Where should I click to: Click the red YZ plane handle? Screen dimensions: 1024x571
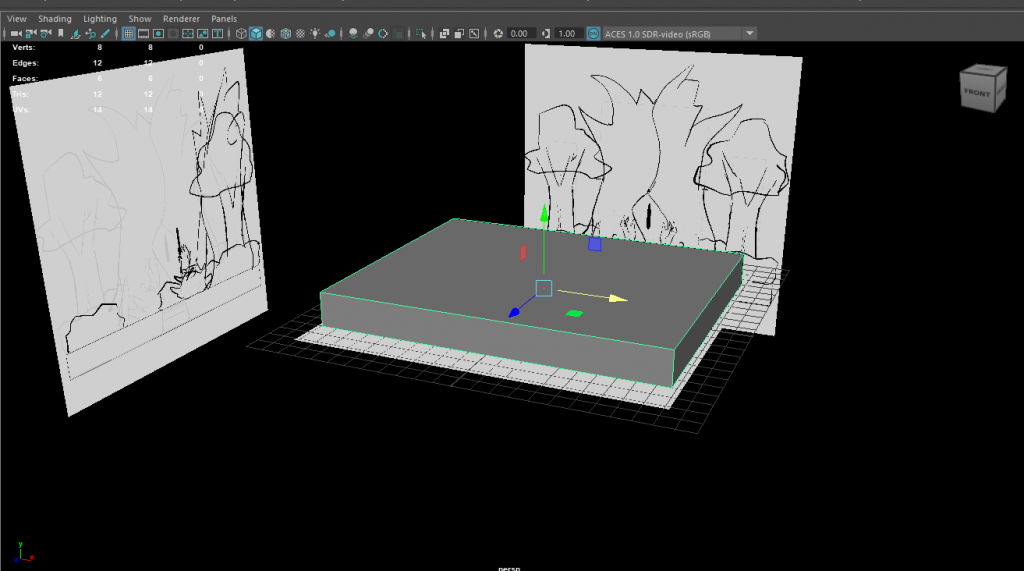click(x=523, y=253)
